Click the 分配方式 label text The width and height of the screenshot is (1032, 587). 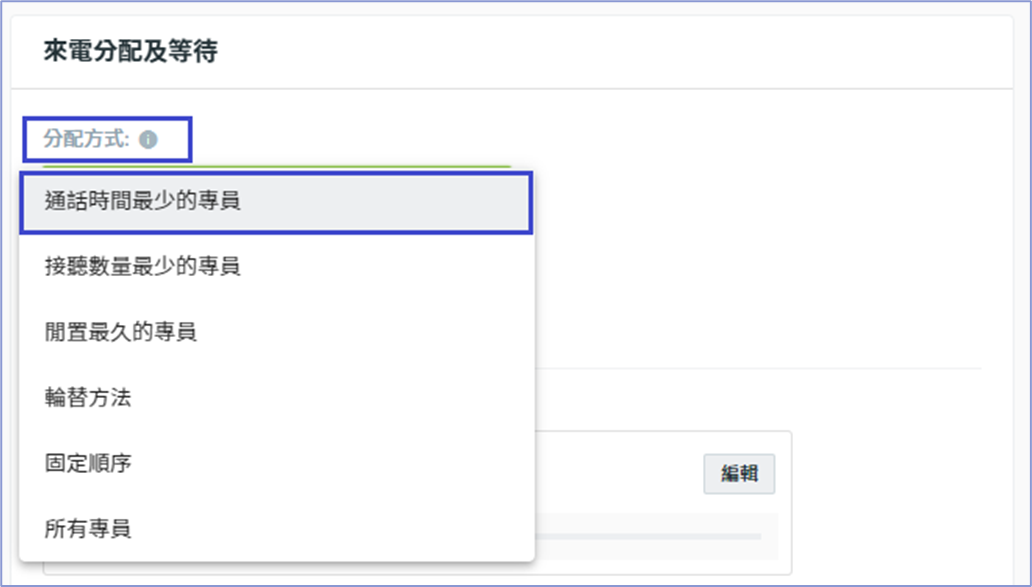point(86,140)
